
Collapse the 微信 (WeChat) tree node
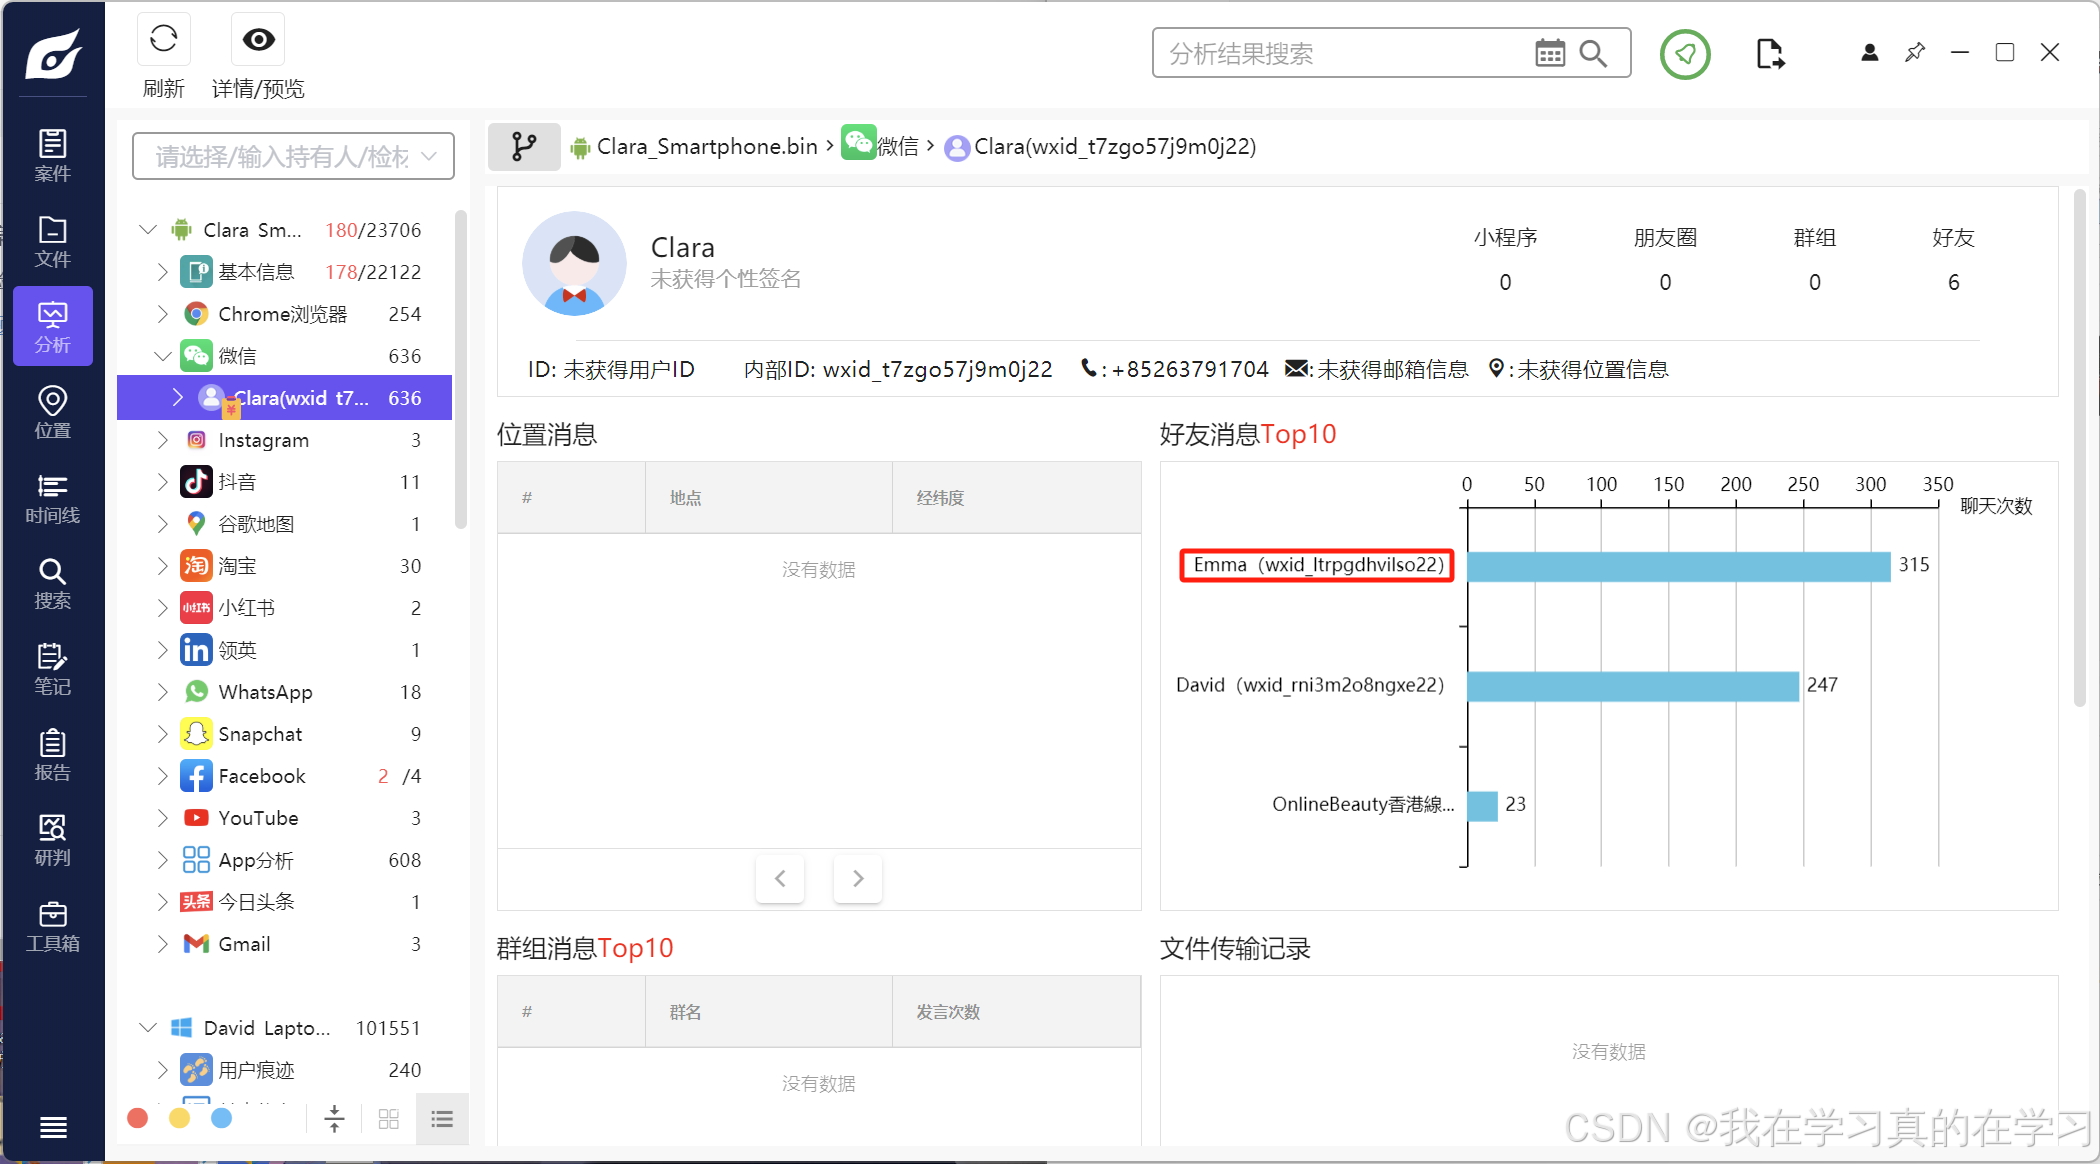coord(162,356)
